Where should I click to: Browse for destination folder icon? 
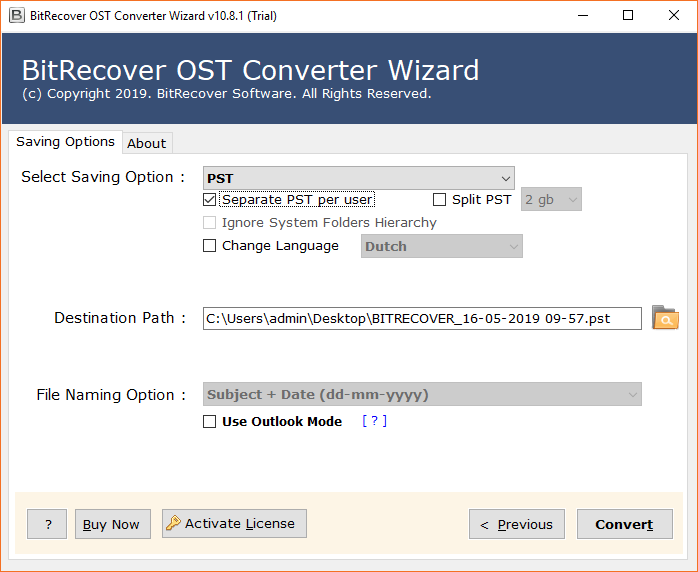(x=665, y=318)
